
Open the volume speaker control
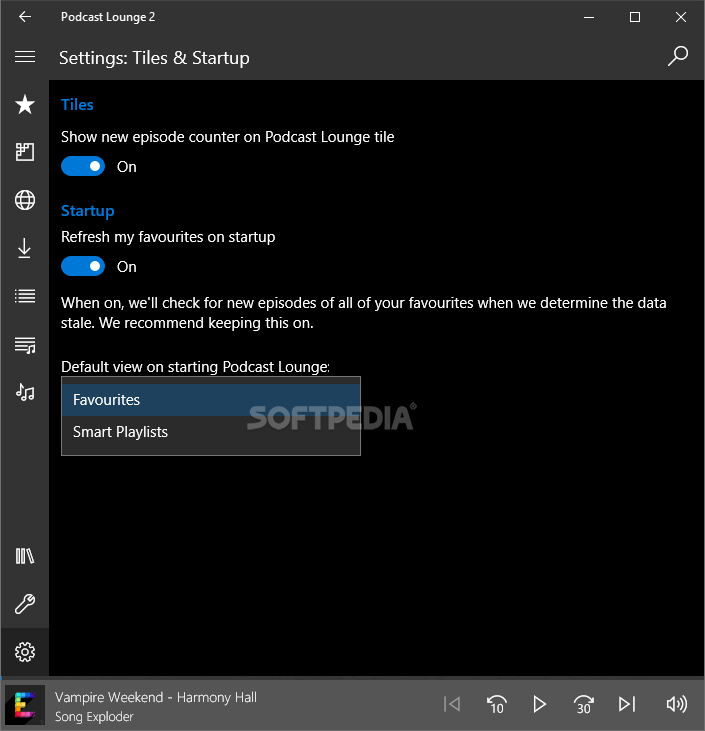tap(677, 704)
